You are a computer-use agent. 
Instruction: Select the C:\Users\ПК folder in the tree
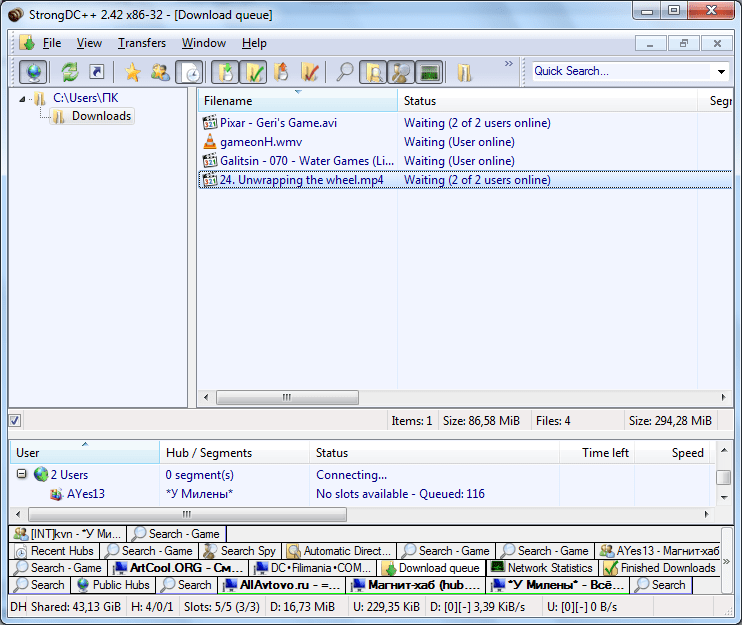pos(86,98)
